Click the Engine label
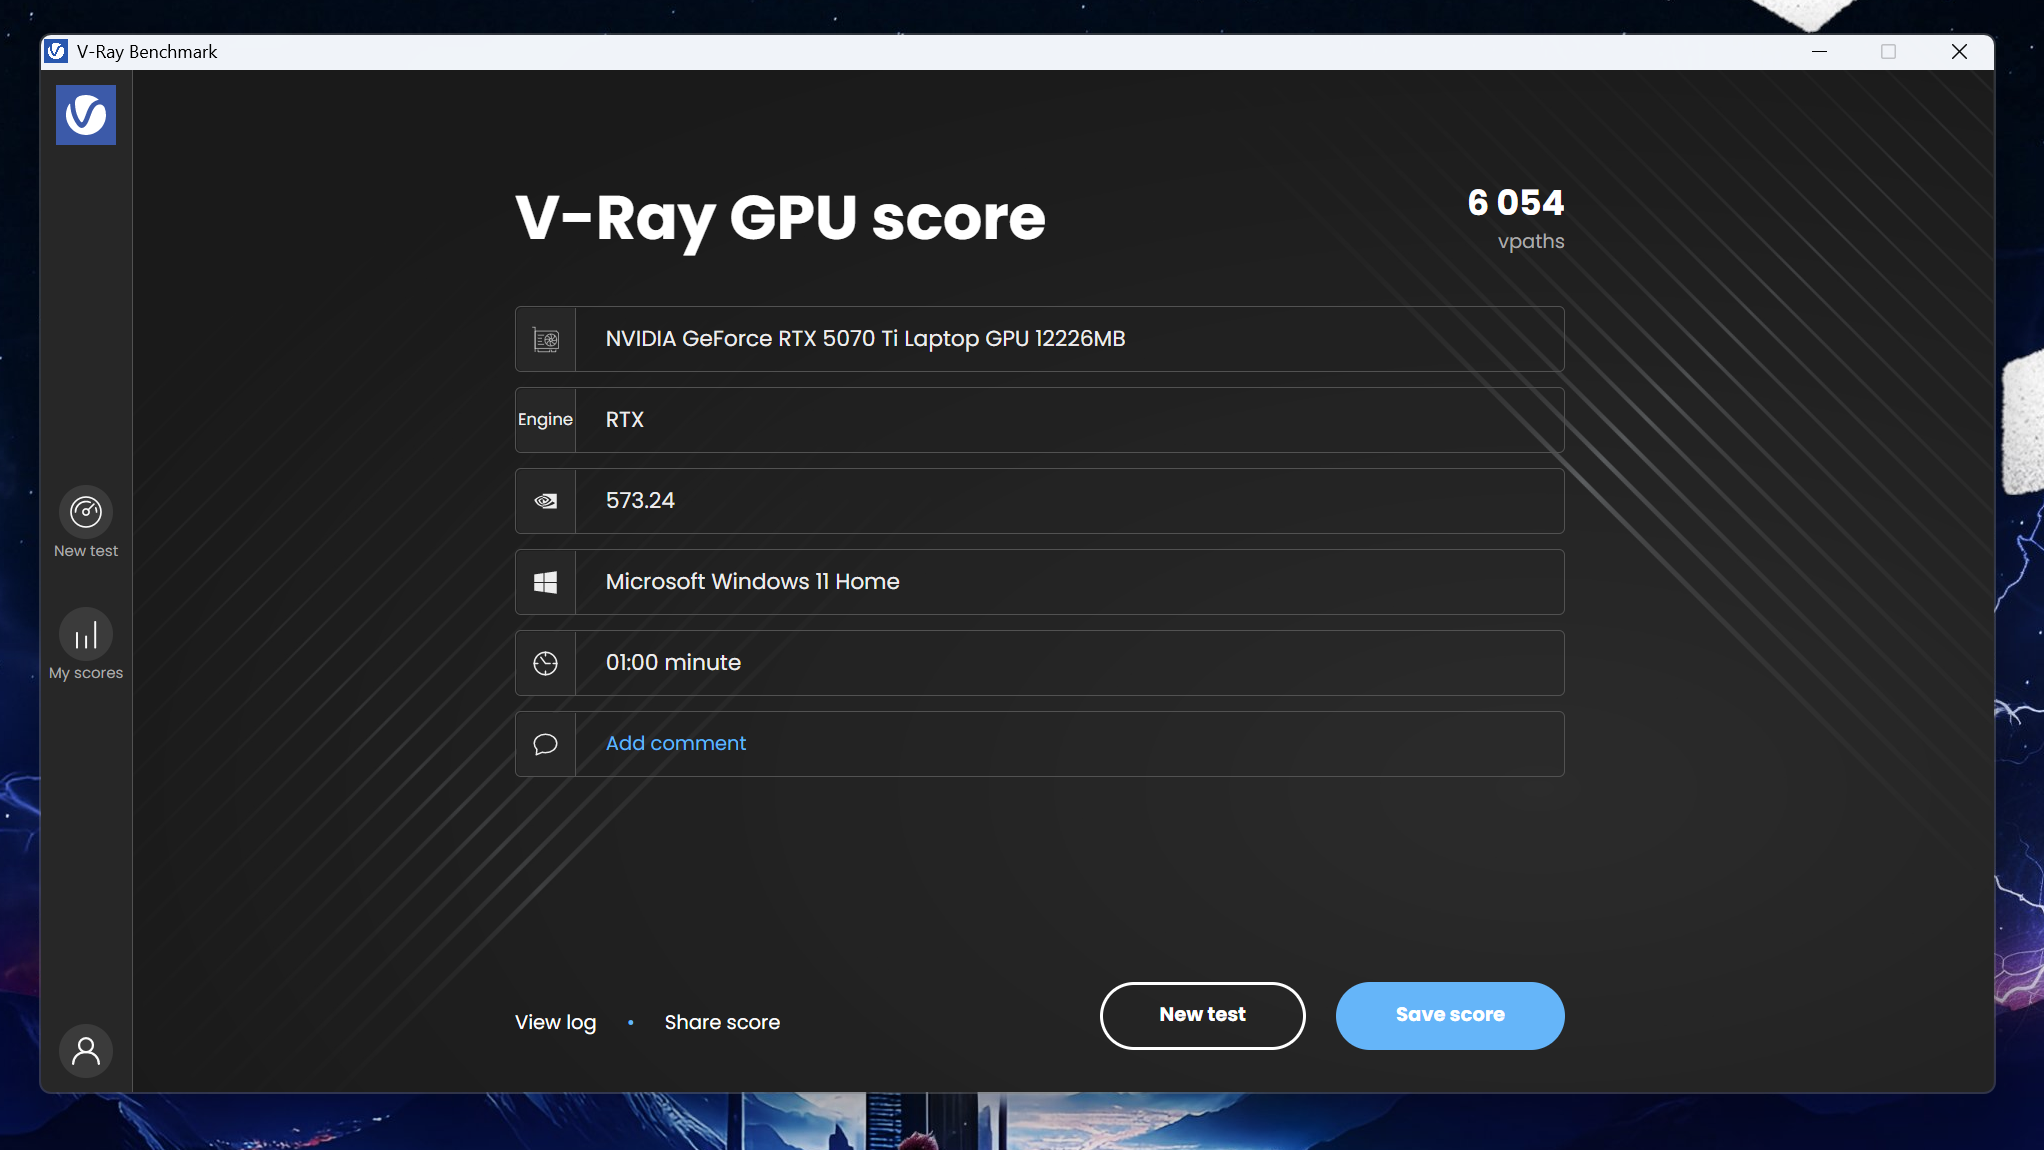This screenshot has width=2044, height=1150. coord(545,419)
